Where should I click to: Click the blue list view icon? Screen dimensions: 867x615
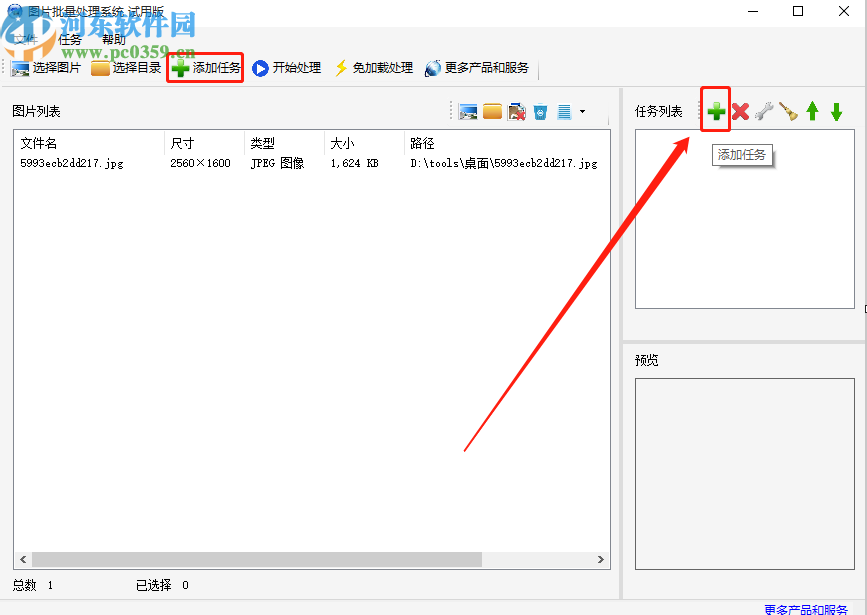pos(565,112)
